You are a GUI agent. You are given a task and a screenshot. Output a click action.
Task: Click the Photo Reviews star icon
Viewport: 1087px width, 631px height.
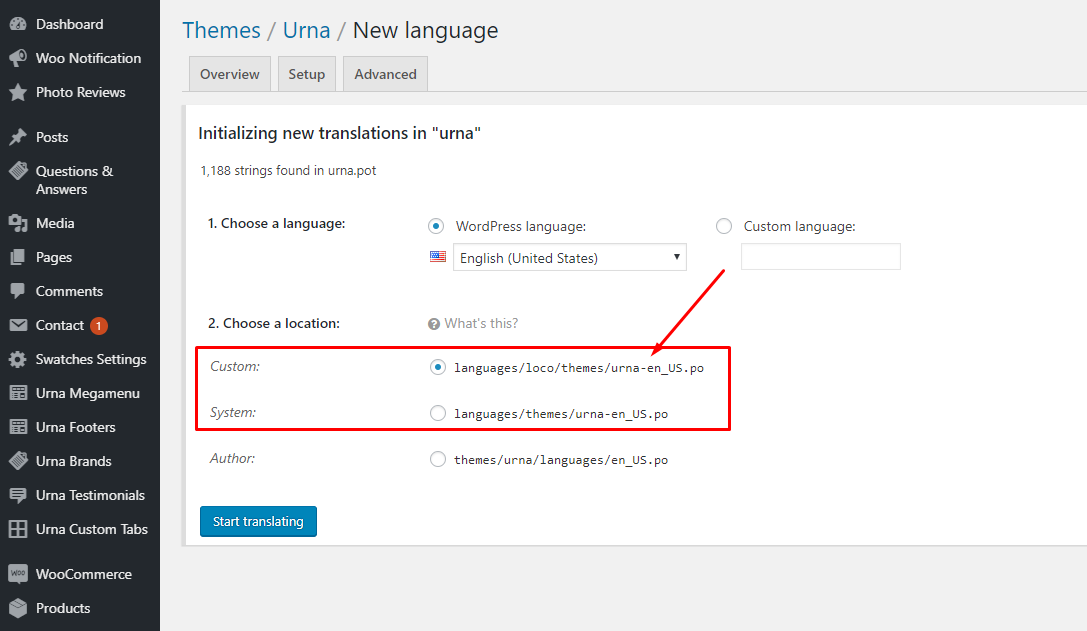tap(18, 92)
